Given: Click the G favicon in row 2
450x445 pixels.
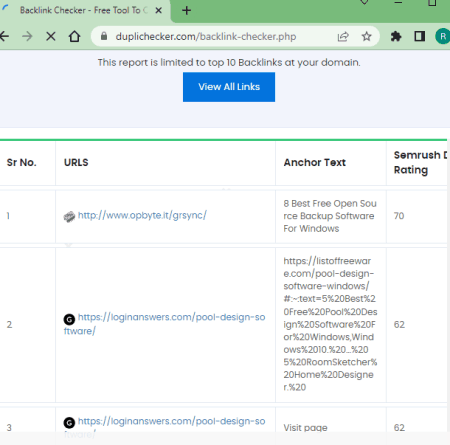Looking at the screenshot, I should point(69,319).
